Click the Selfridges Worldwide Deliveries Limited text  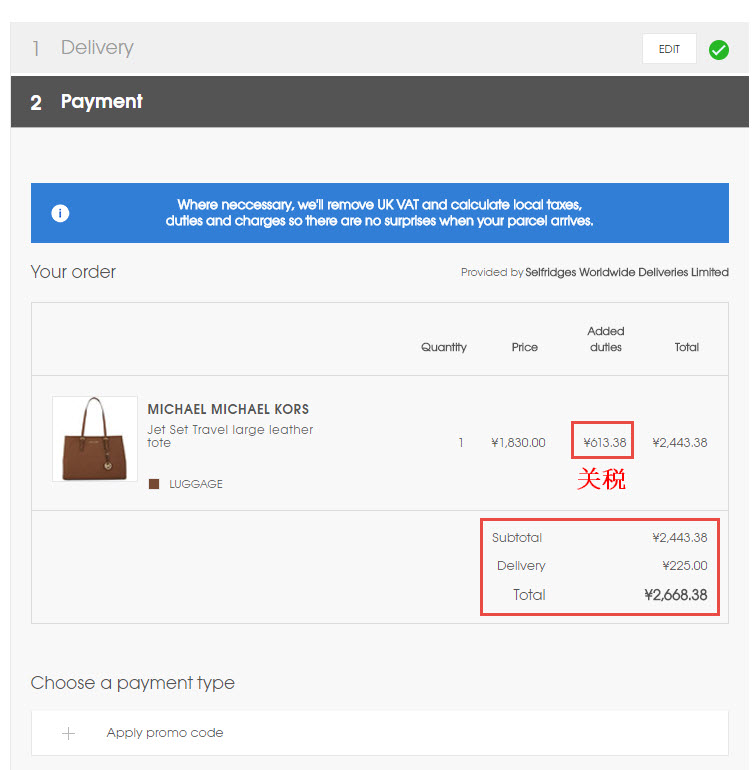(x=627, y=272)
